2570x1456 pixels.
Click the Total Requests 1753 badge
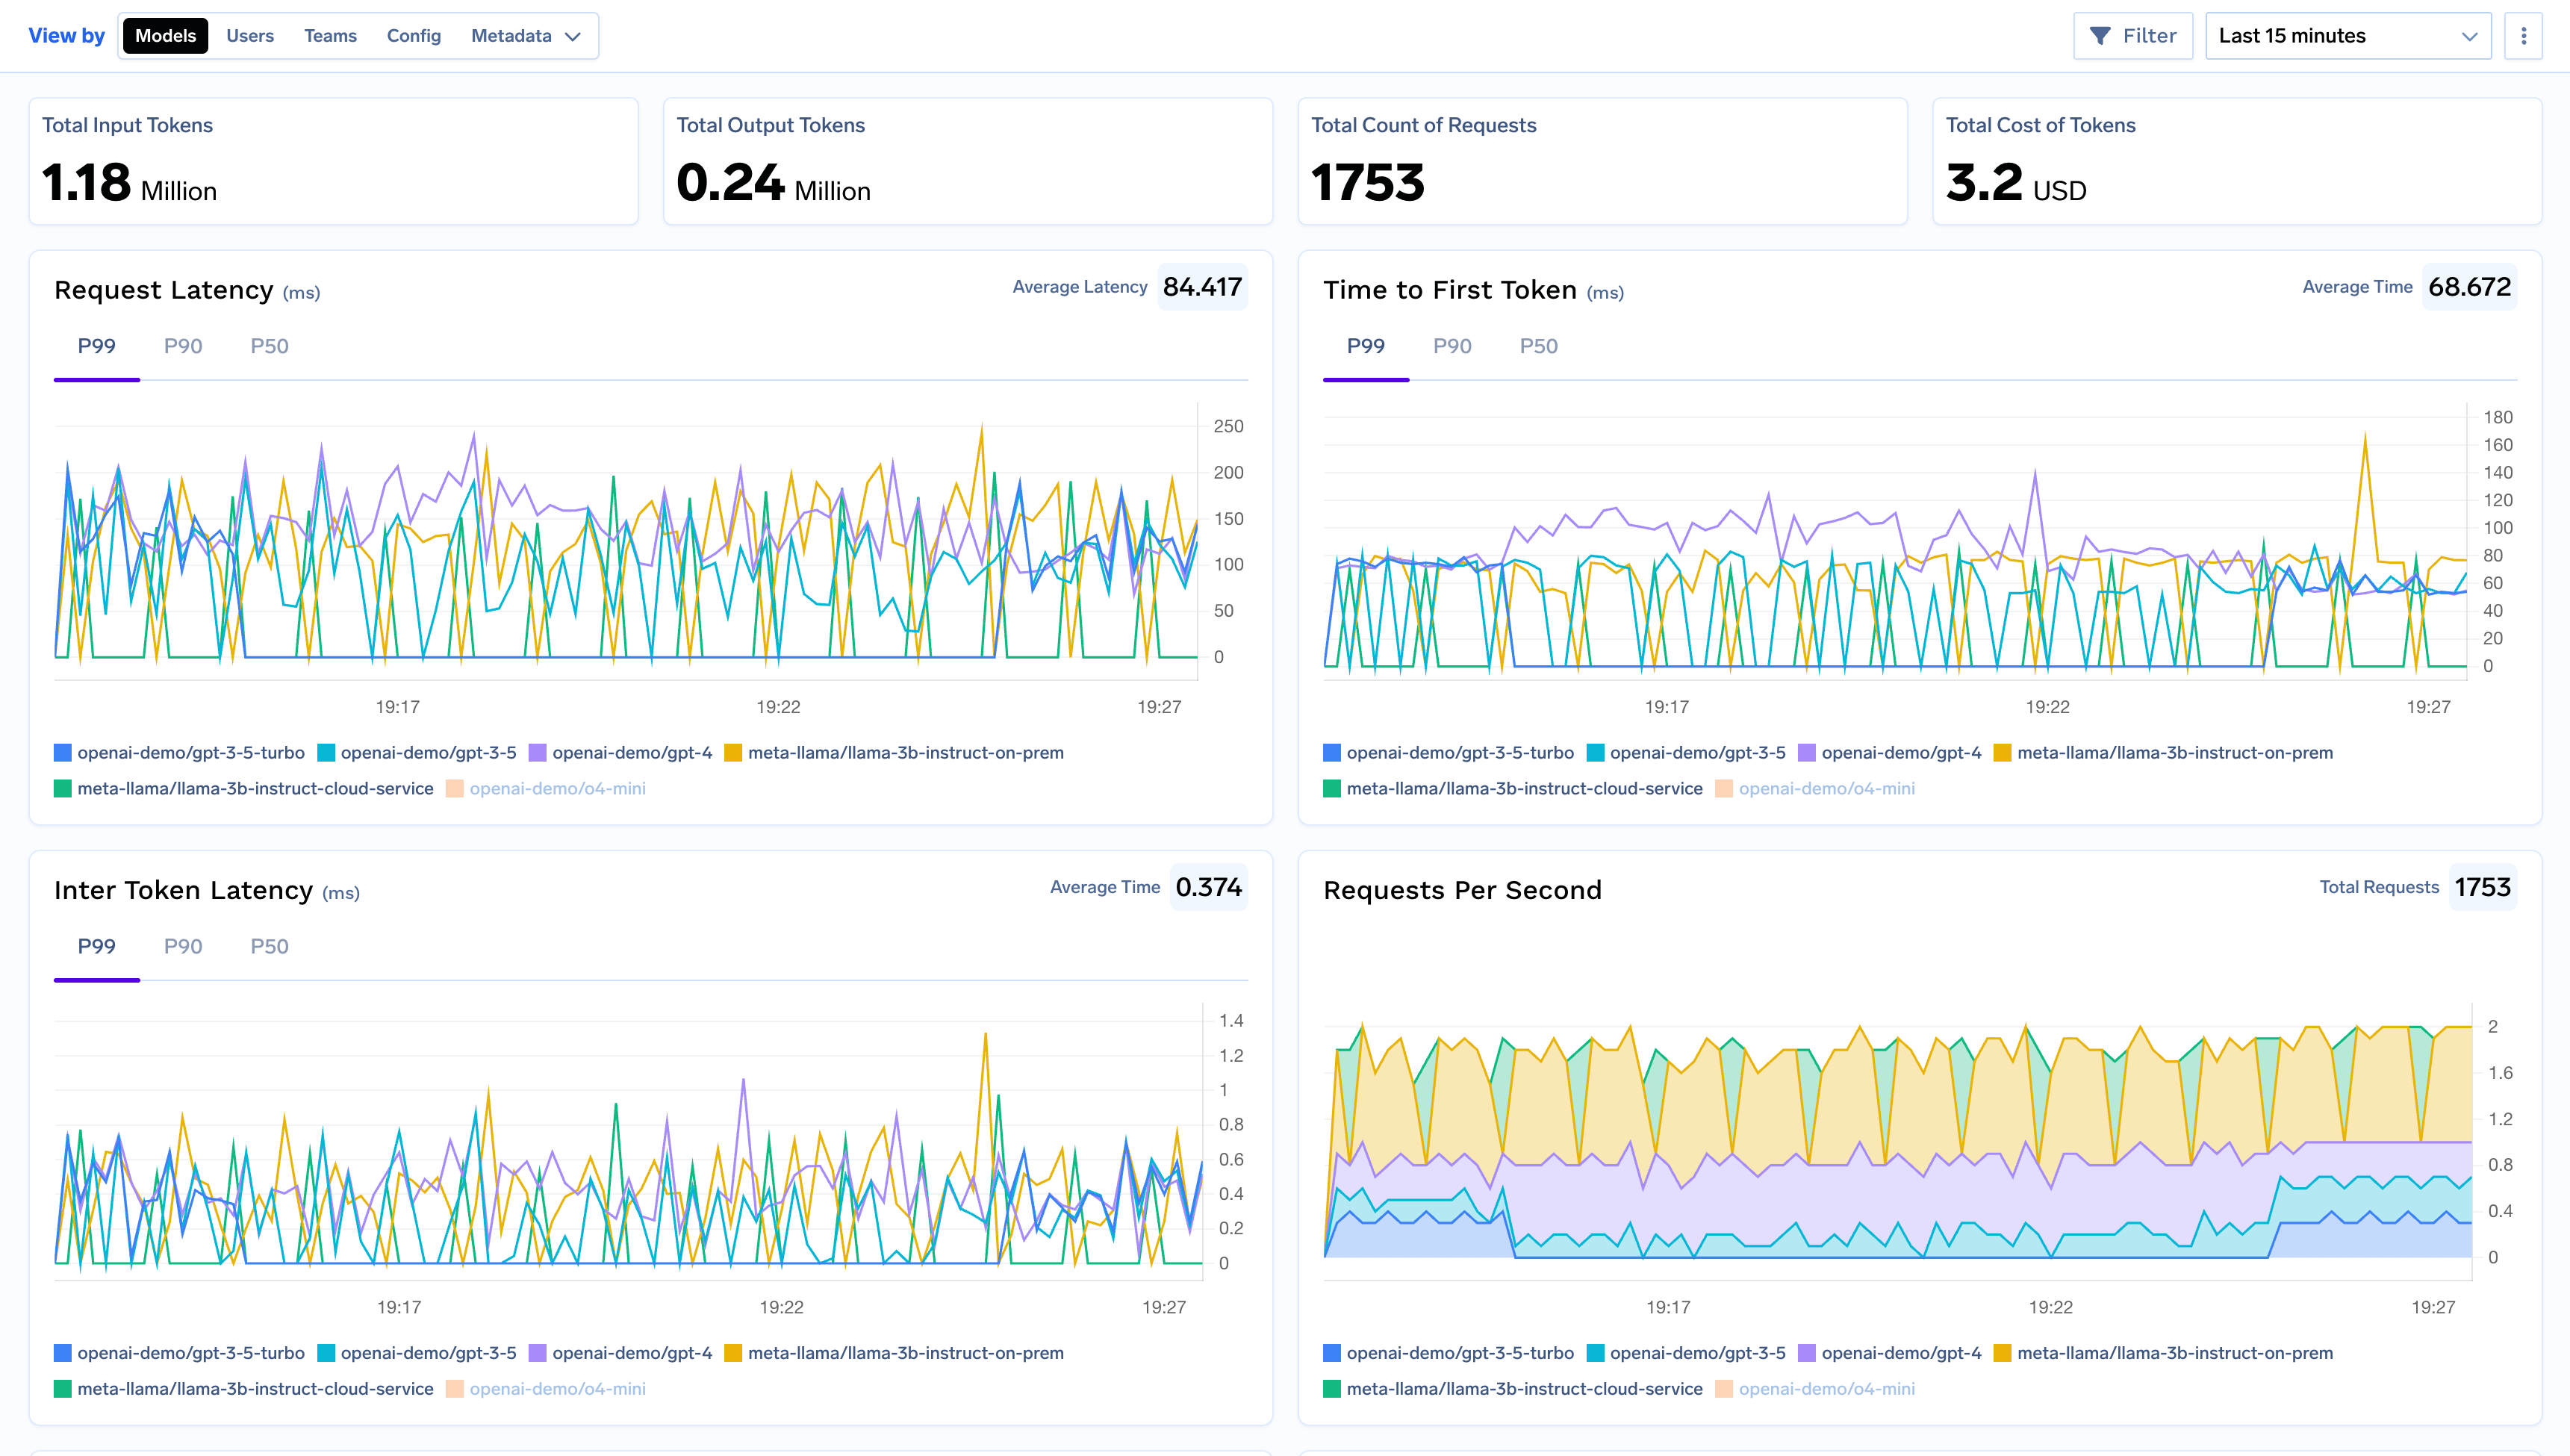coord(2484,886)
